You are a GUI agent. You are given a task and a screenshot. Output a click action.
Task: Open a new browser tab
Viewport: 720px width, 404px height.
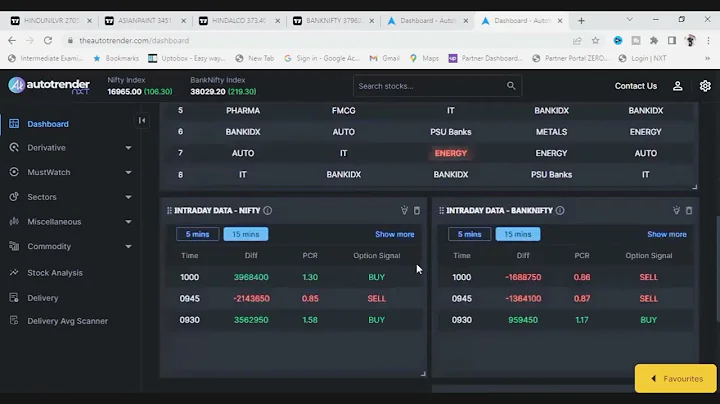click(x=581, y=21)
